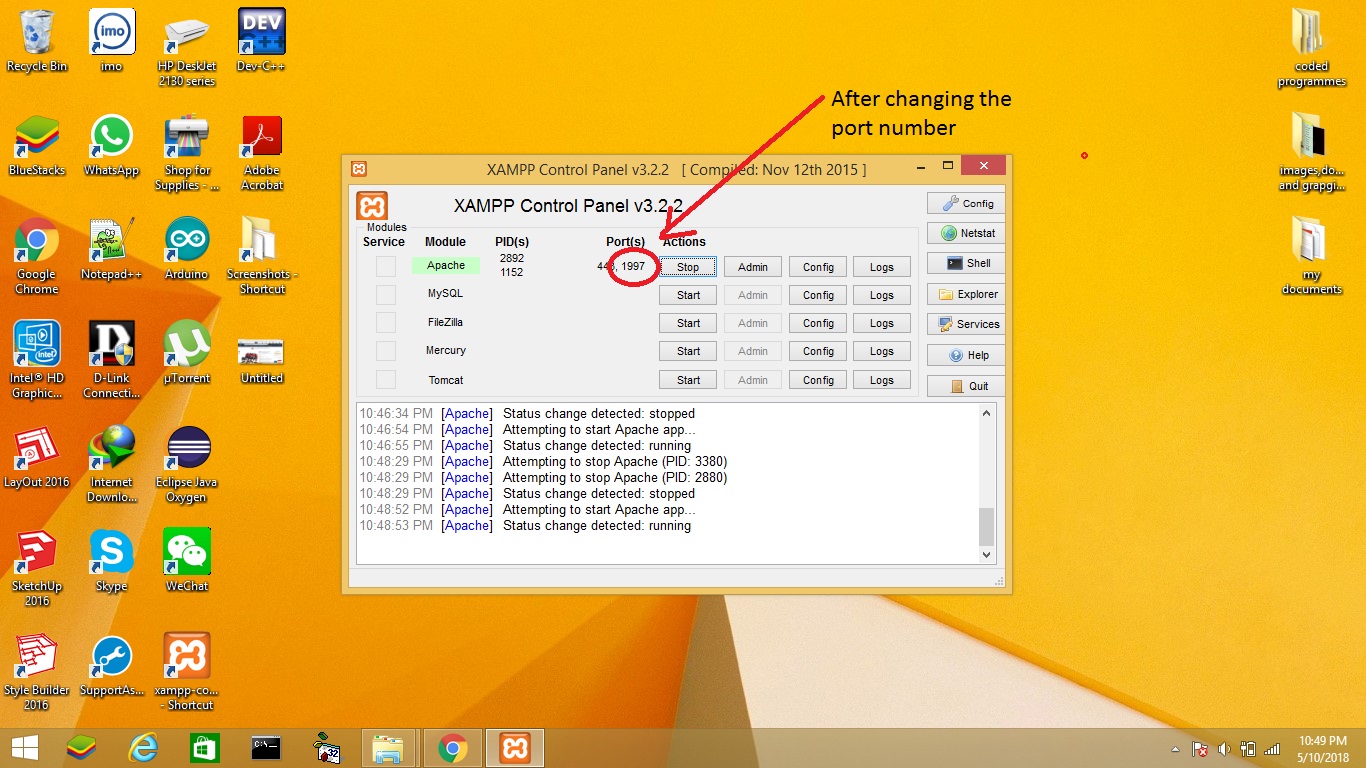Click the volume icon in system tray

point(1223,748)
